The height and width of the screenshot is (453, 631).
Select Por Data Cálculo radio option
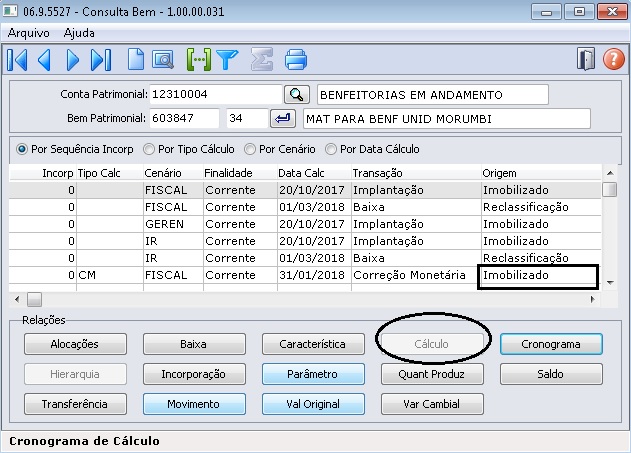(331, 149)
